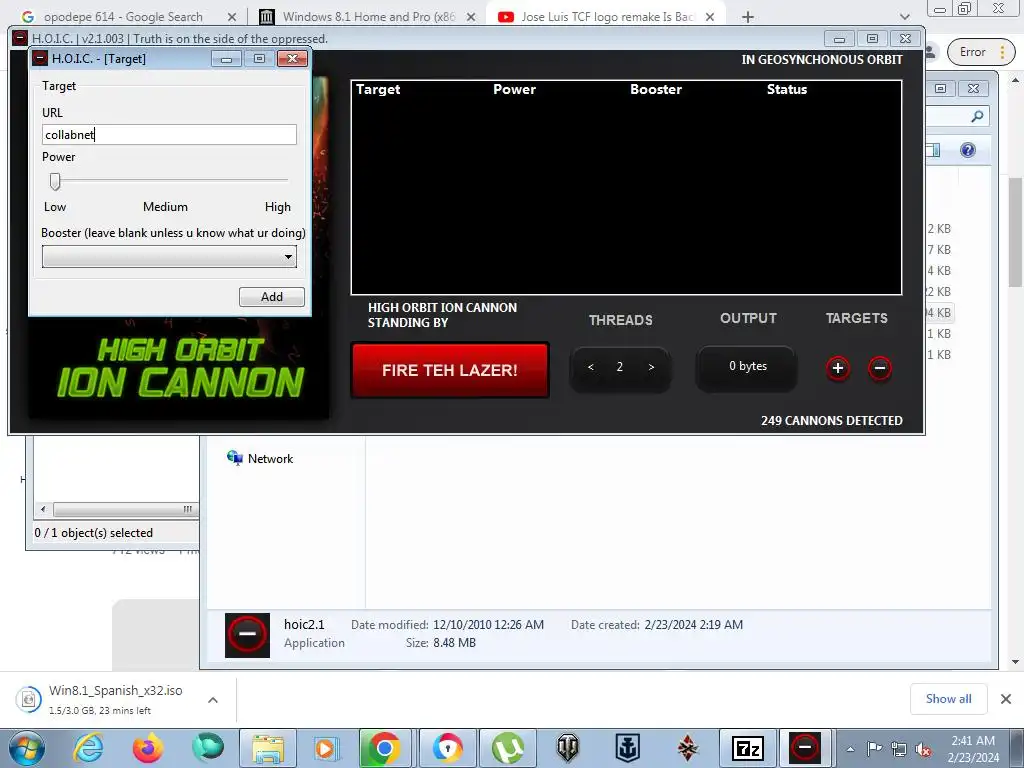Click the Explorer search magnifier icon
The width and height of the screenshot is (1024, 768).
tap(977, 116)
